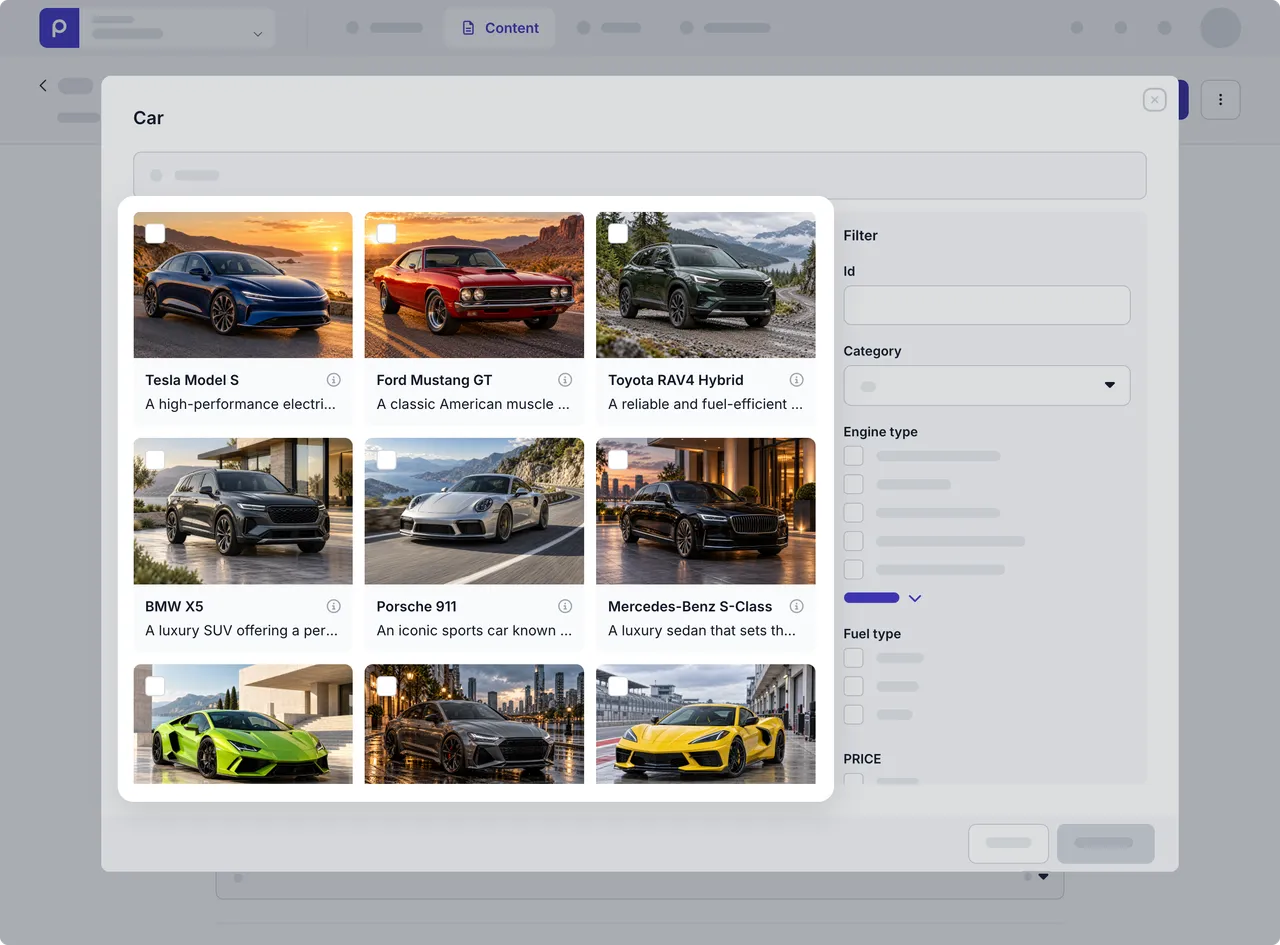Tick the gray sedan card checkbox

click(x=386, y=686)
